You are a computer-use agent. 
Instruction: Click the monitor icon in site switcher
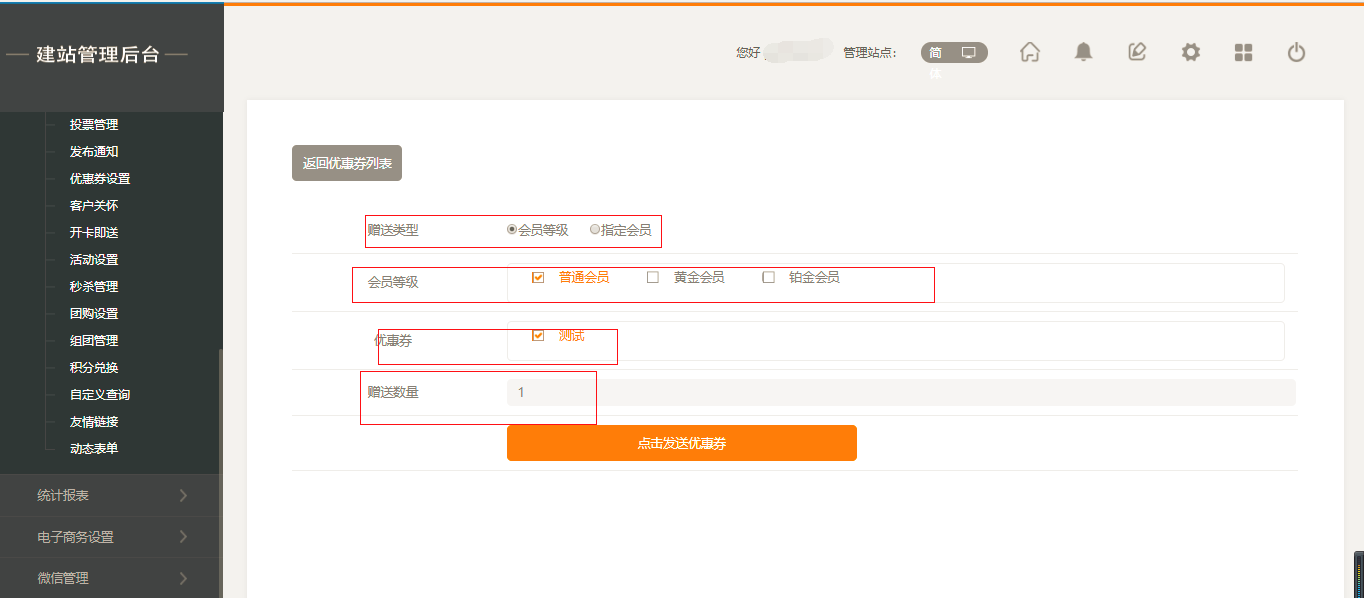[968, 53]
